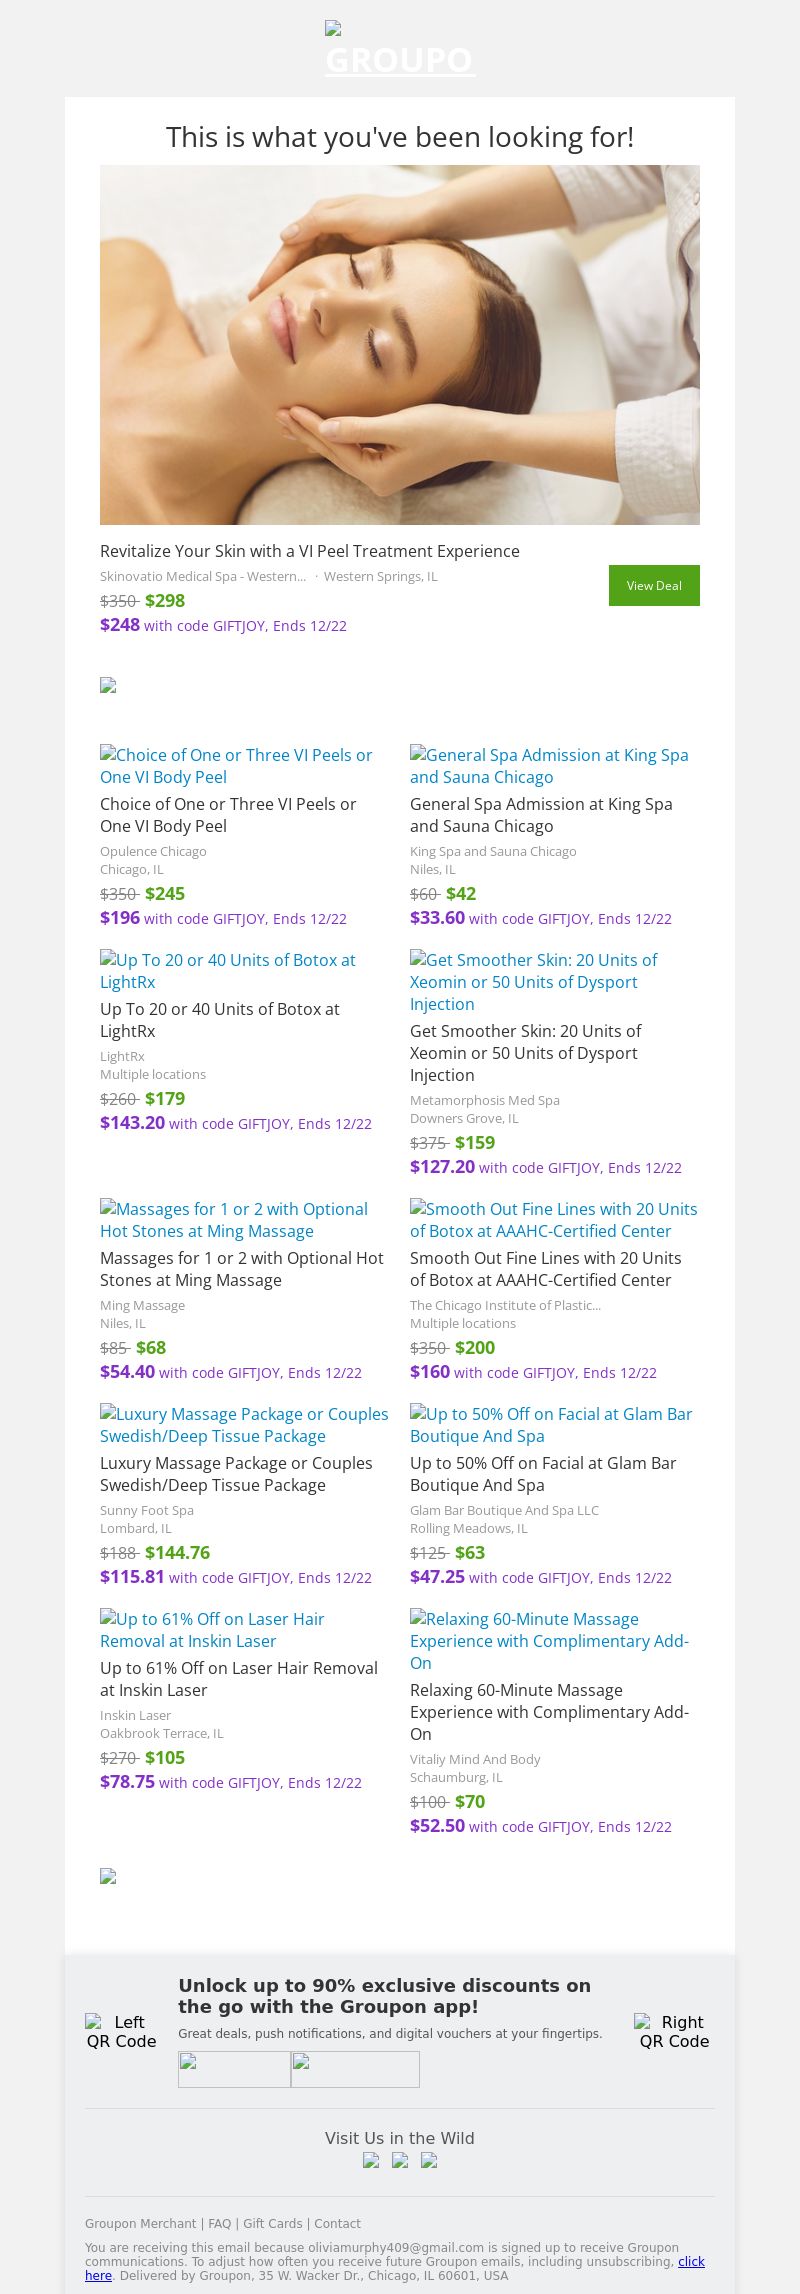Open Ming Massage hot stones image link

[234, 1220]
